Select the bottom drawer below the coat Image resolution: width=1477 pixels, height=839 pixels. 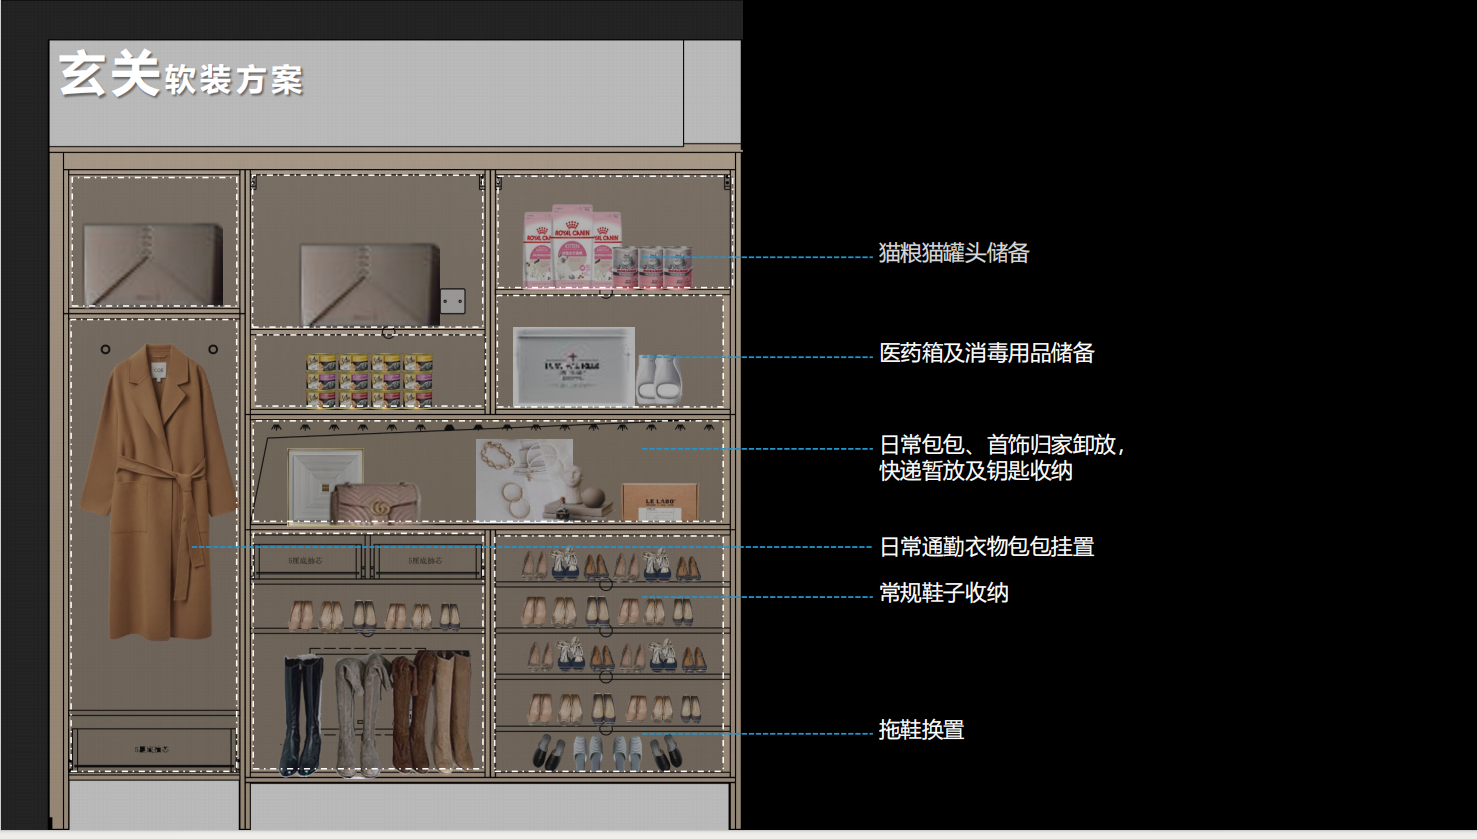(x=153, y=747)
